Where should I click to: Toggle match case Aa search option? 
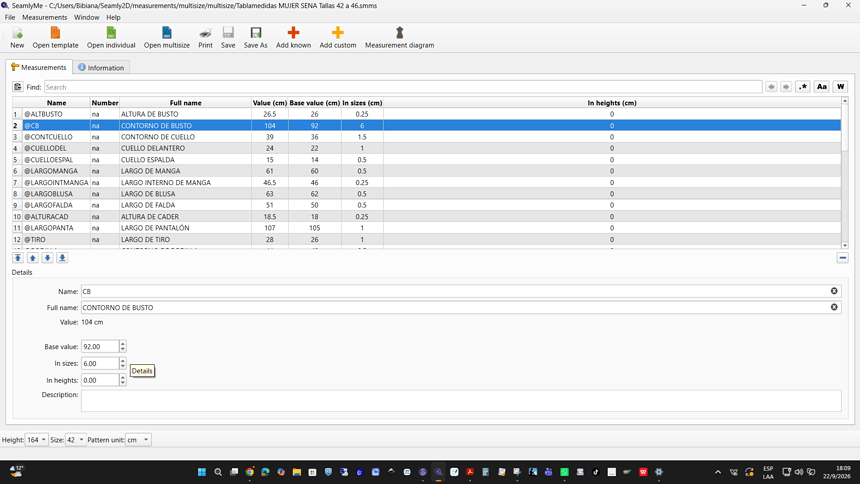822,87
